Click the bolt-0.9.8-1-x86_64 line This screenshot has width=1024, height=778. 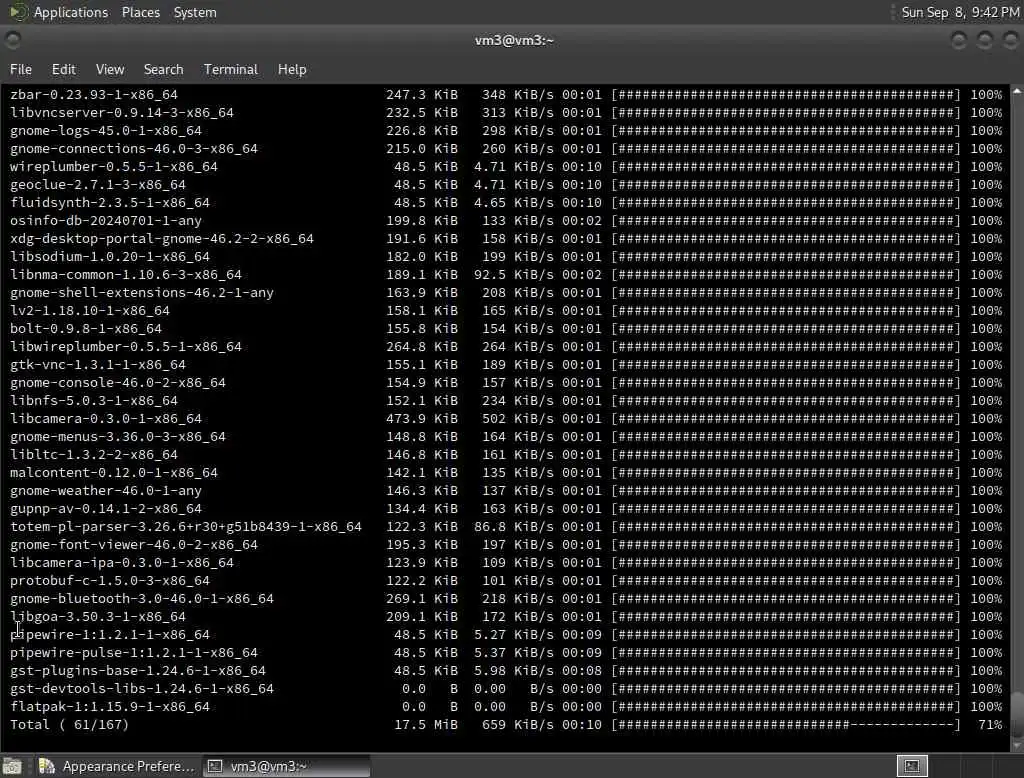506,329
